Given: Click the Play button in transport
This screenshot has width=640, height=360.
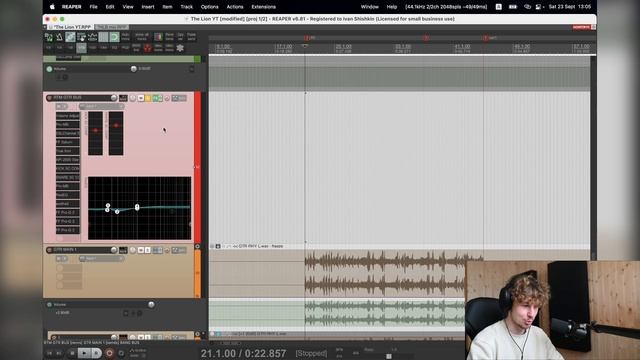Looking at the screenshot, I should click(84, 353).
